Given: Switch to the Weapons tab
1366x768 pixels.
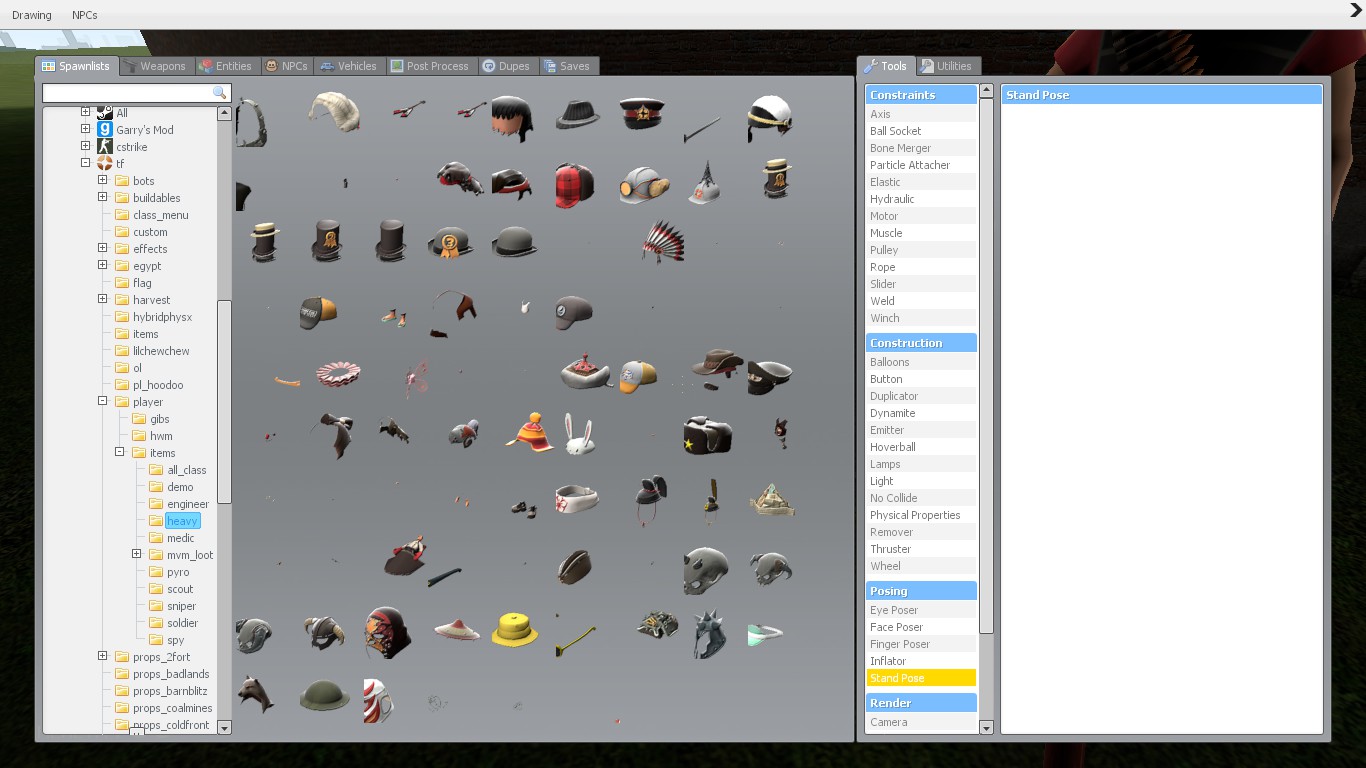Looking at the screenshot, I should coord(155,66).
